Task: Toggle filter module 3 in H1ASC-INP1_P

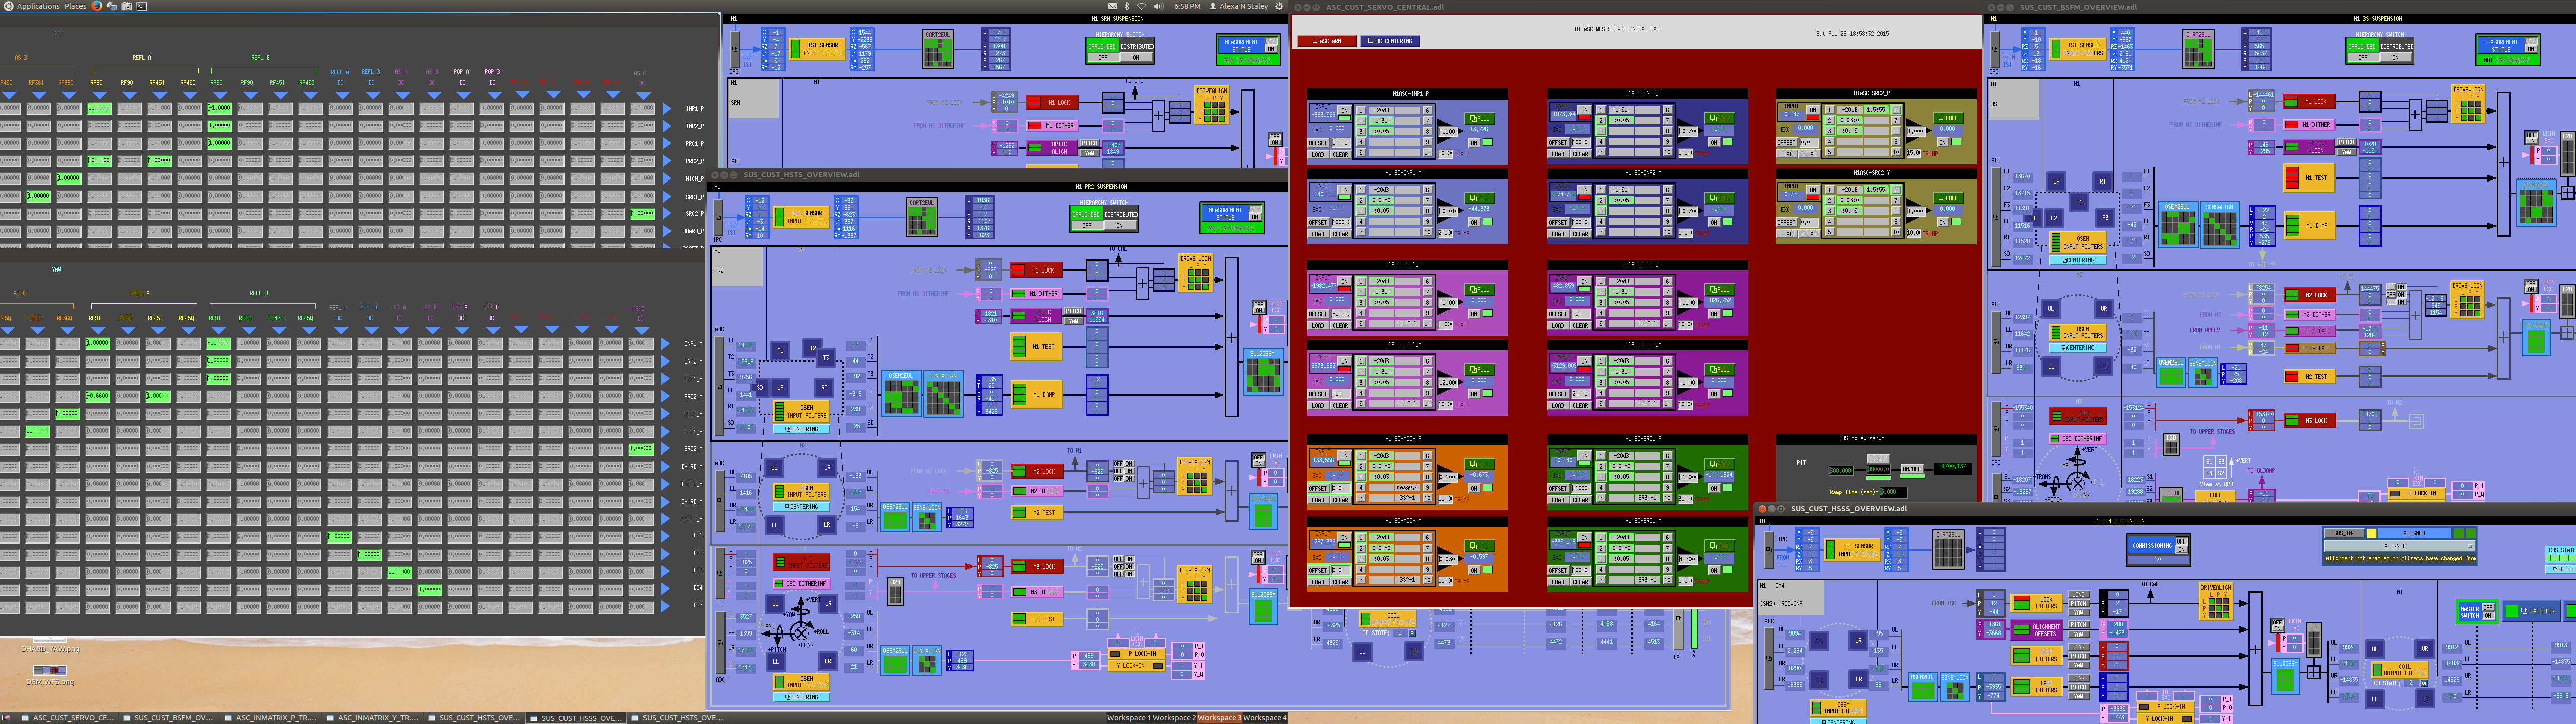Action: 1361,132
